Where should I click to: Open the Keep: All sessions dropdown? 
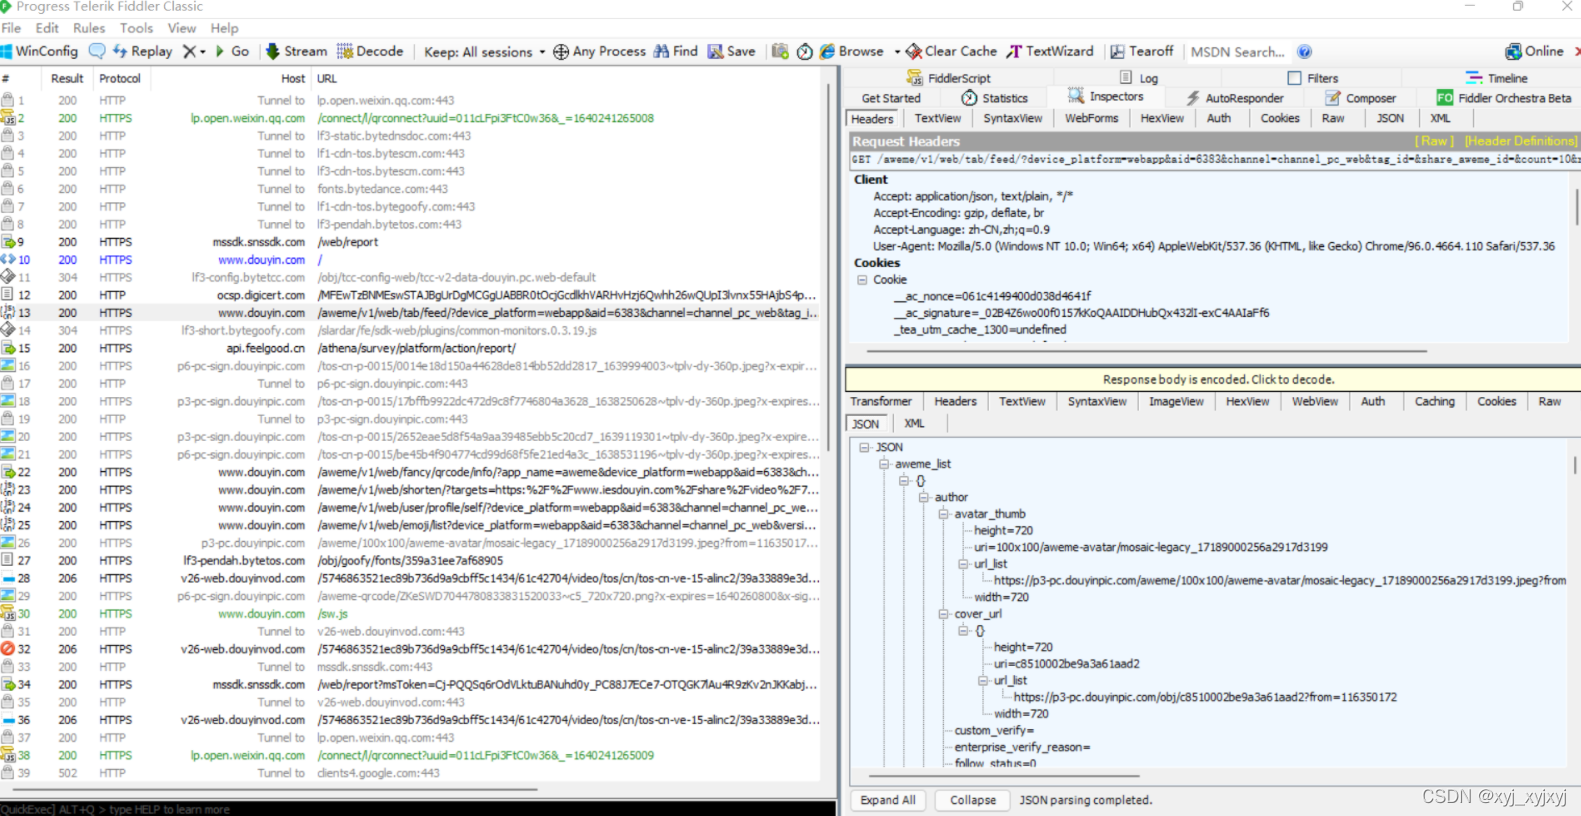click(x=485, y=52)
